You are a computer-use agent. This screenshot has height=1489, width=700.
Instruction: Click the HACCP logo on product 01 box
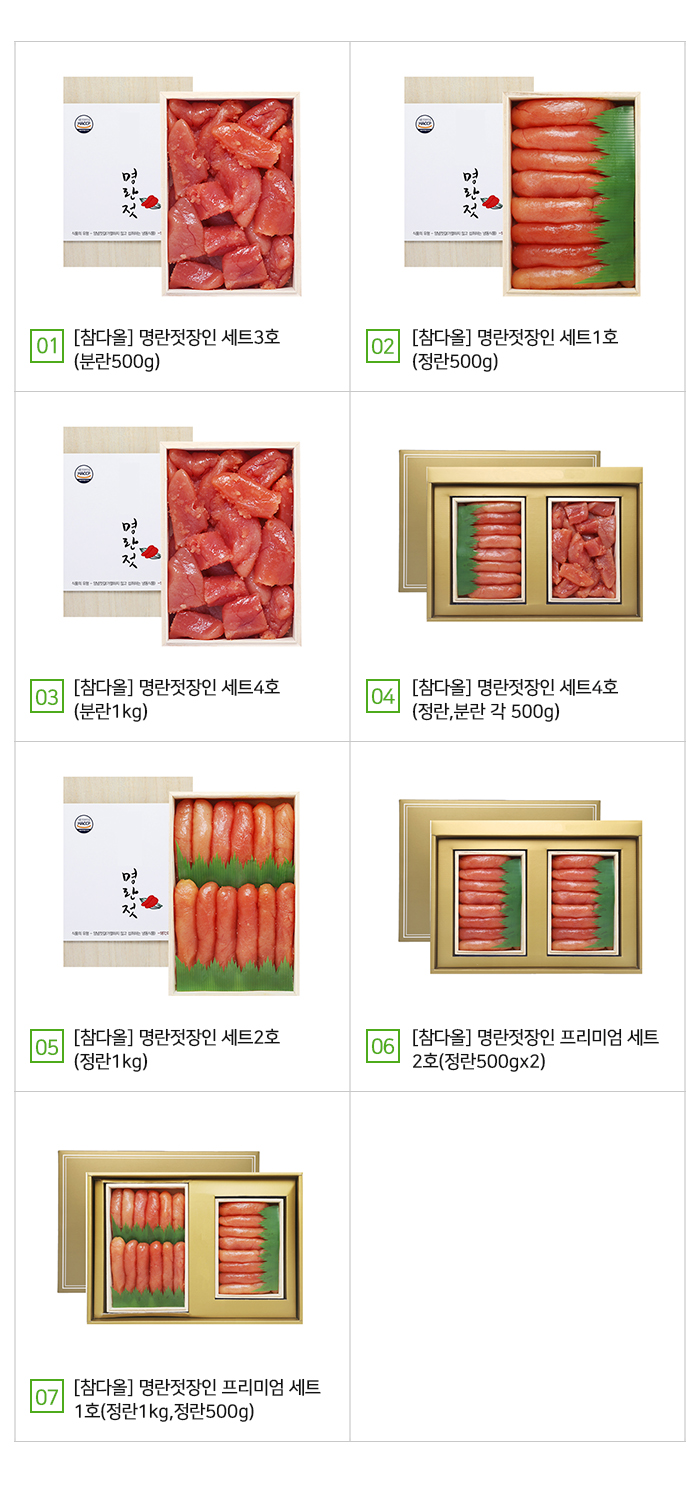coord(83,125)
